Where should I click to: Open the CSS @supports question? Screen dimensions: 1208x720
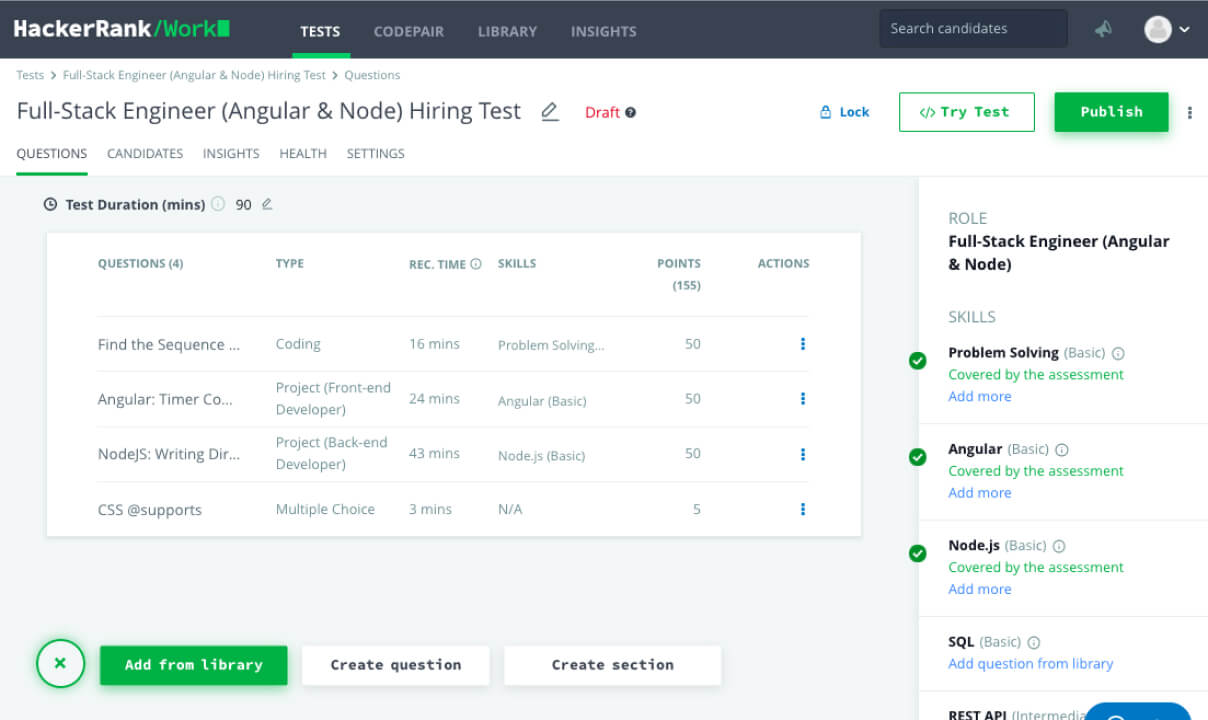[x=150, y=510]
